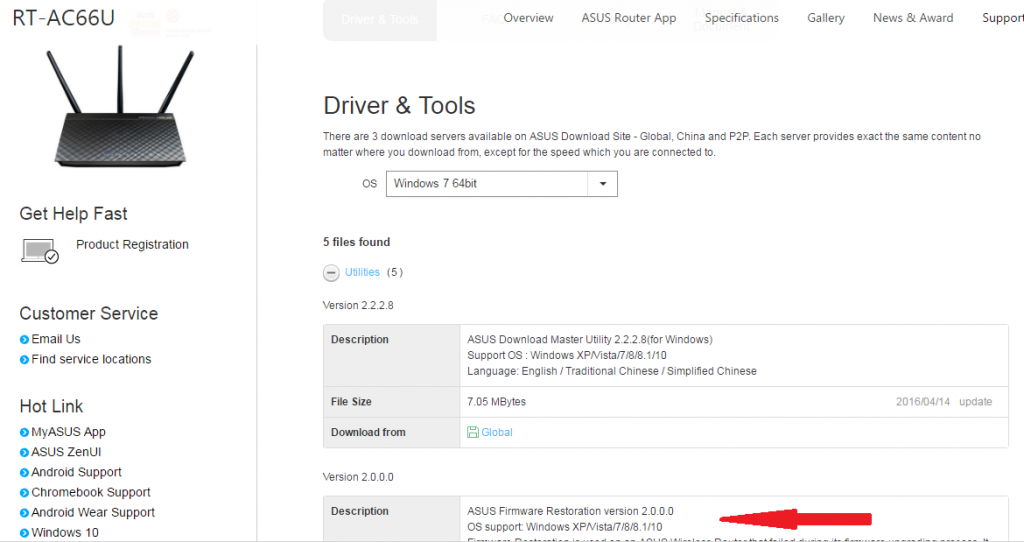Click the bullet icon beside Chromebook Support

(24, 493)
